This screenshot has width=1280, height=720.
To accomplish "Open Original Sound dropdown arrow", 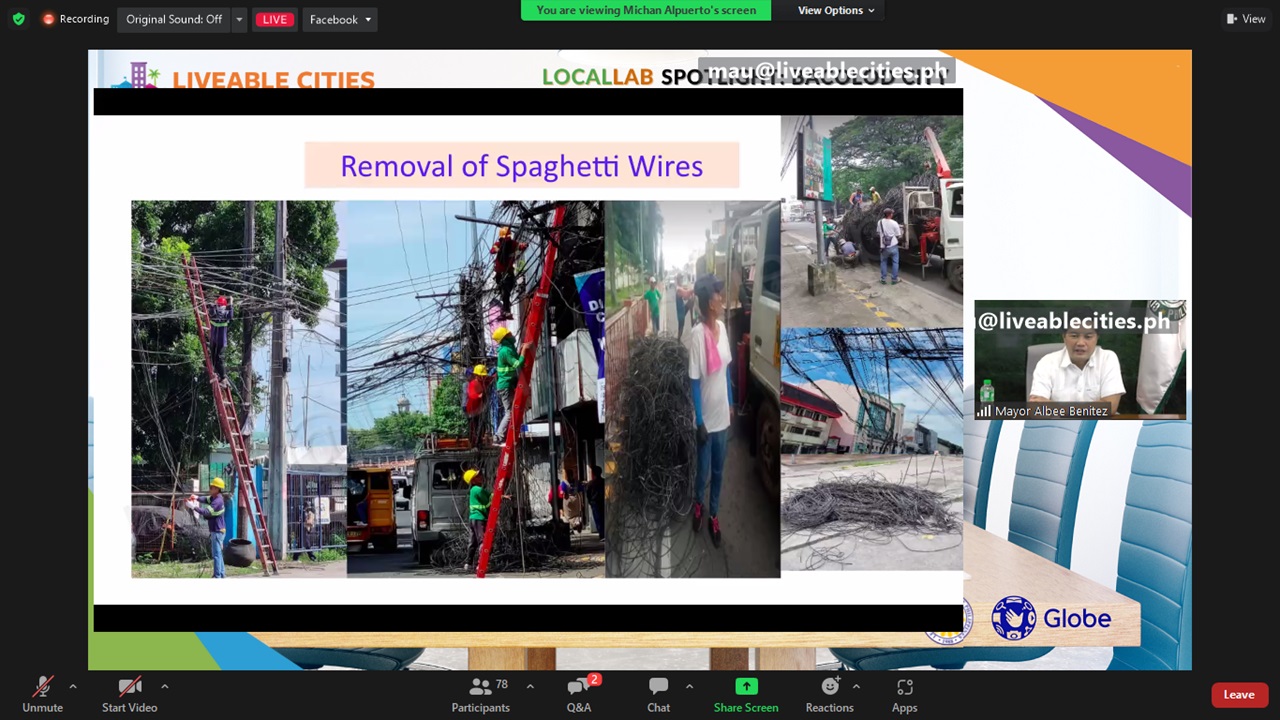I will [x=238, y=19].
